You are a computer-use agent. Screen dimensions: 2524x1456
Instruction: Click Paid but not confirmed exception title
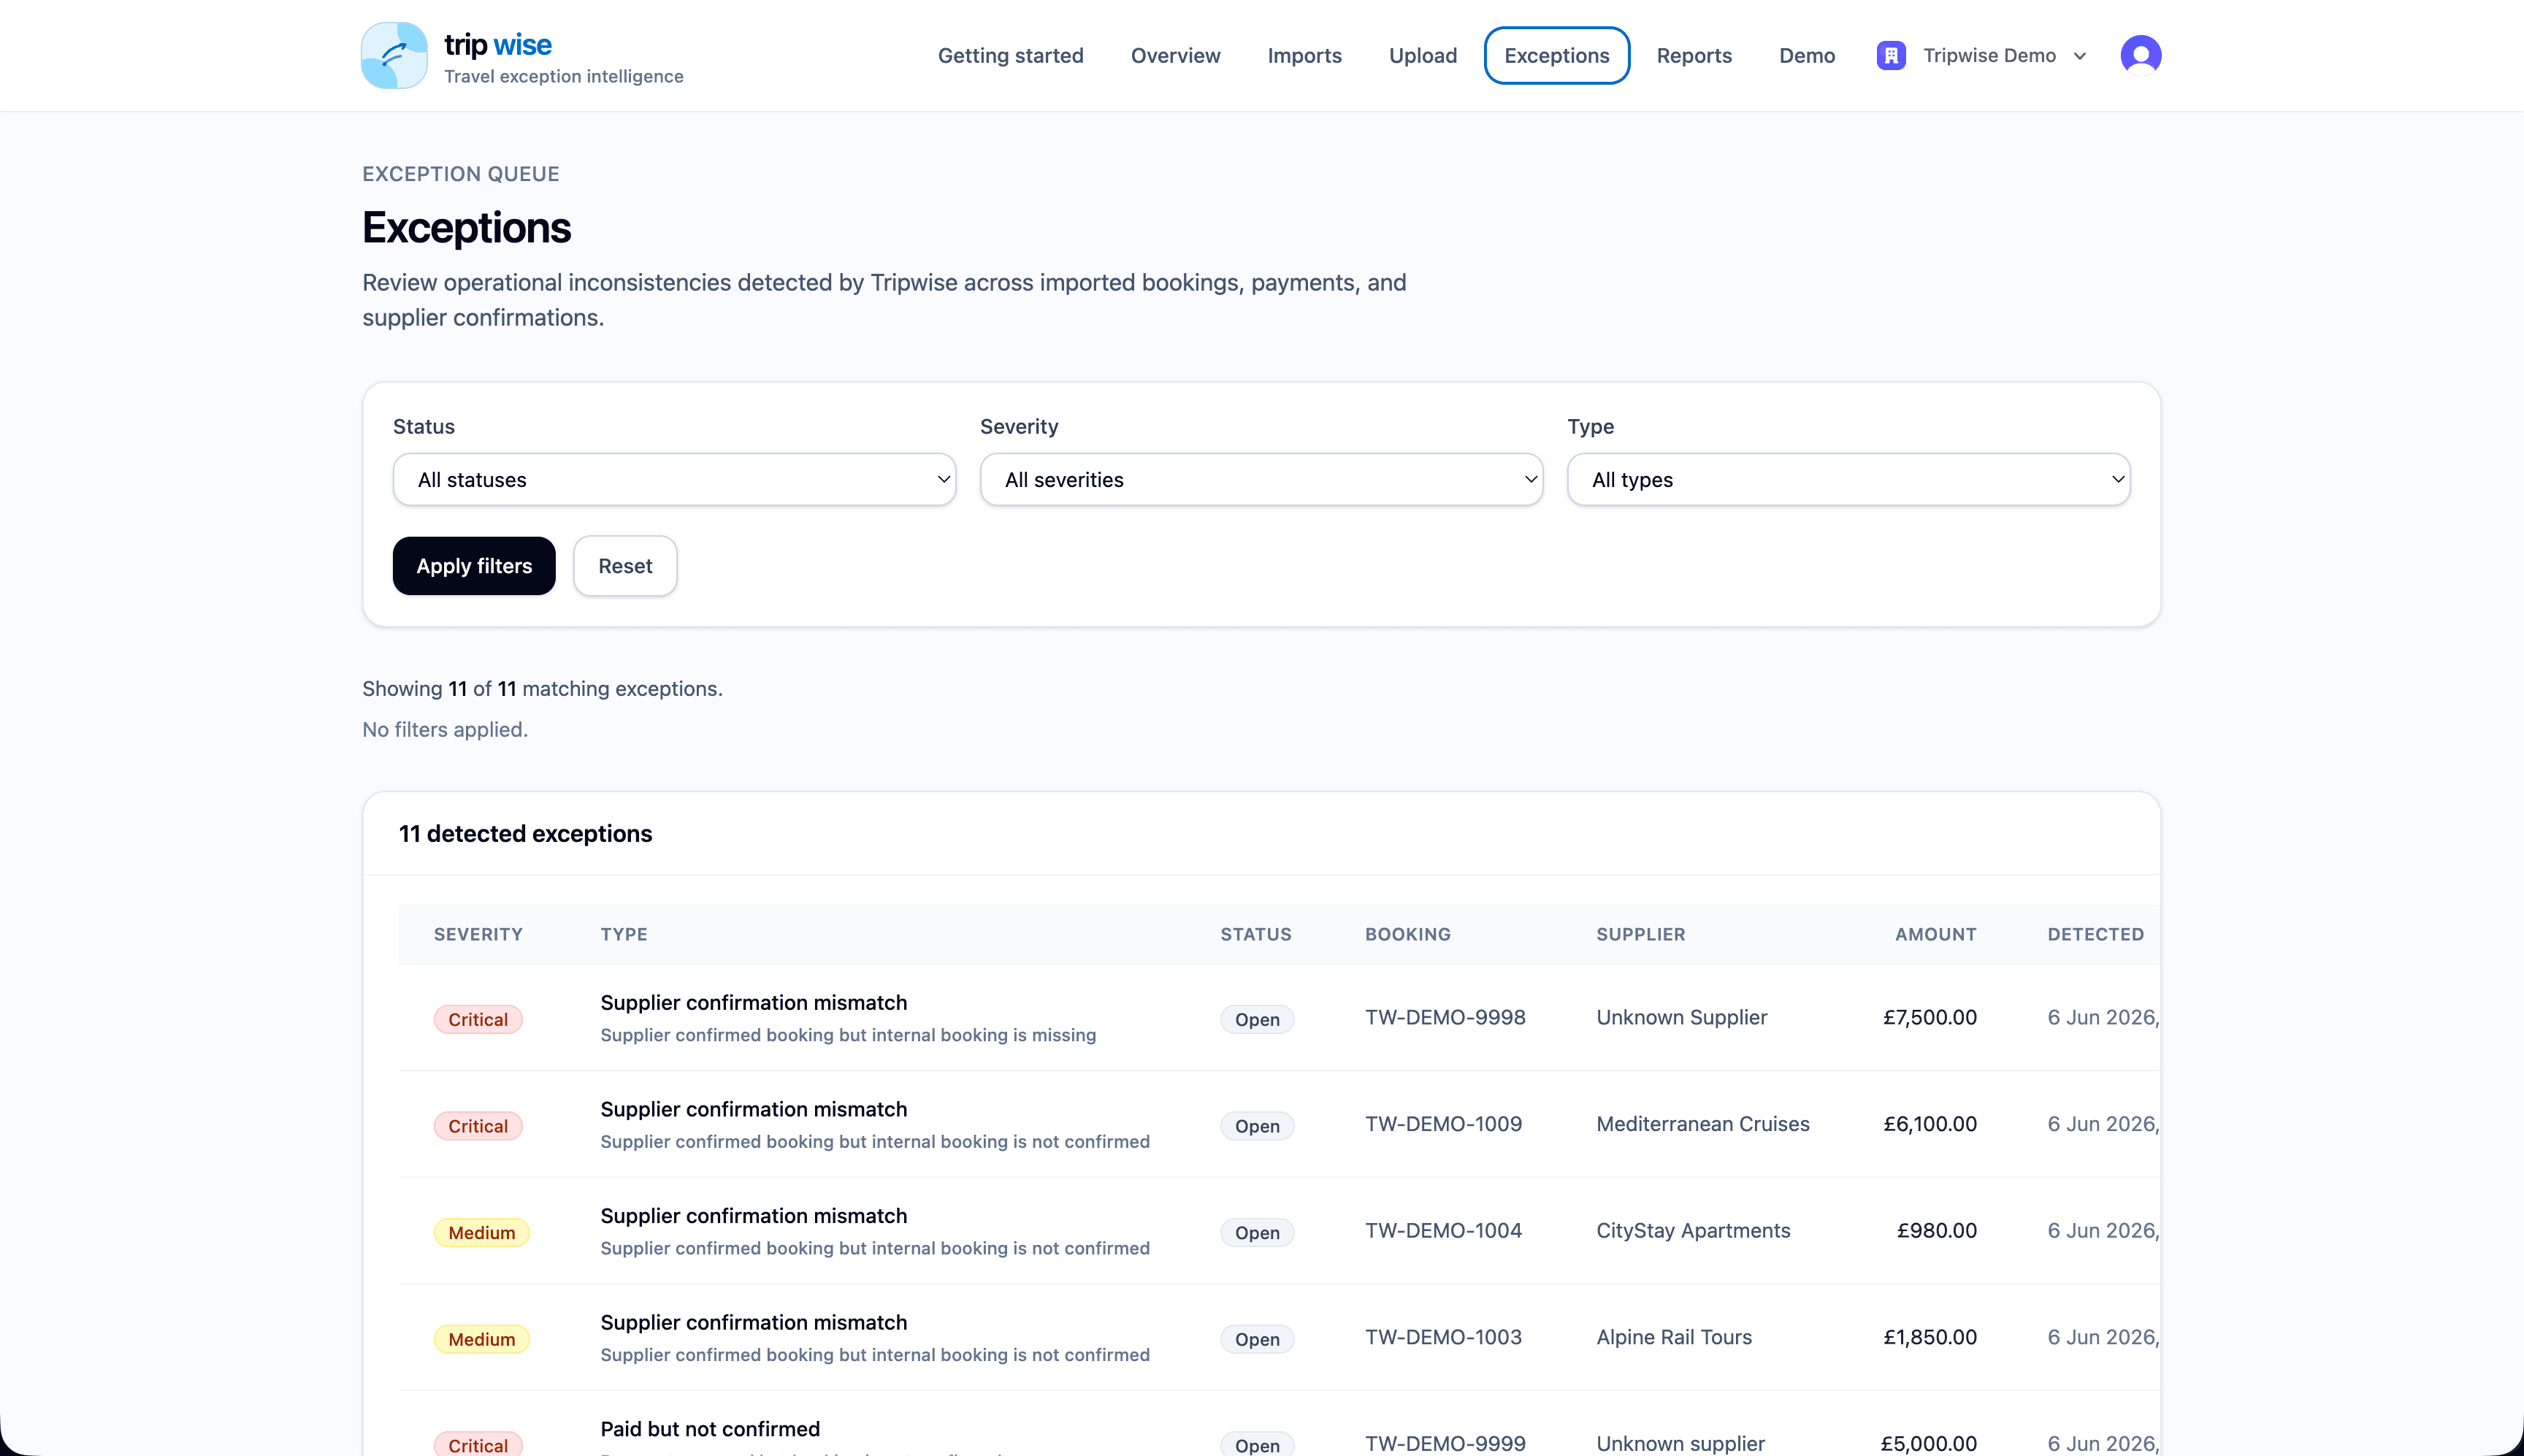pos(710,1429)
